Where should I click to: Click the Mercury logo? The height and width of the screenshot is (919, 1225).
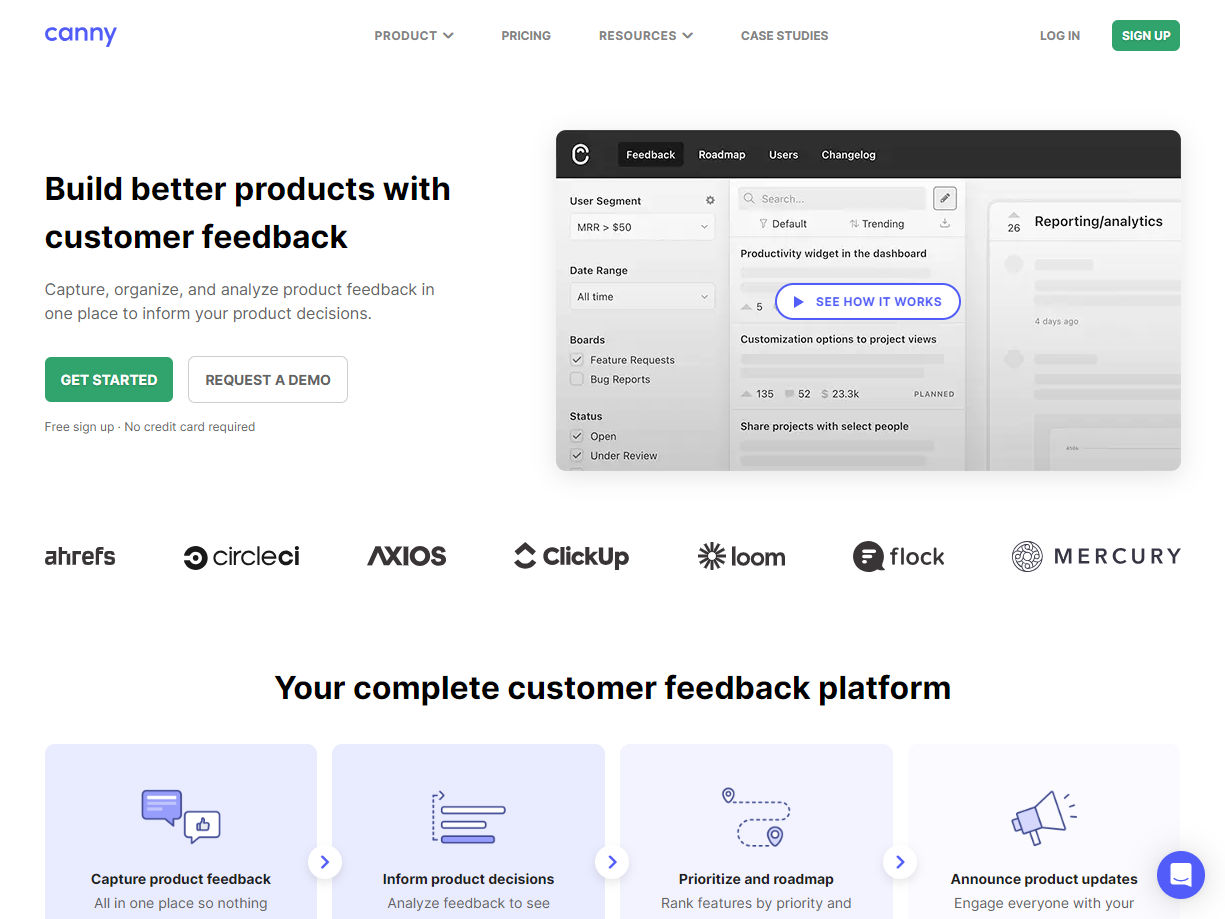1096,556
